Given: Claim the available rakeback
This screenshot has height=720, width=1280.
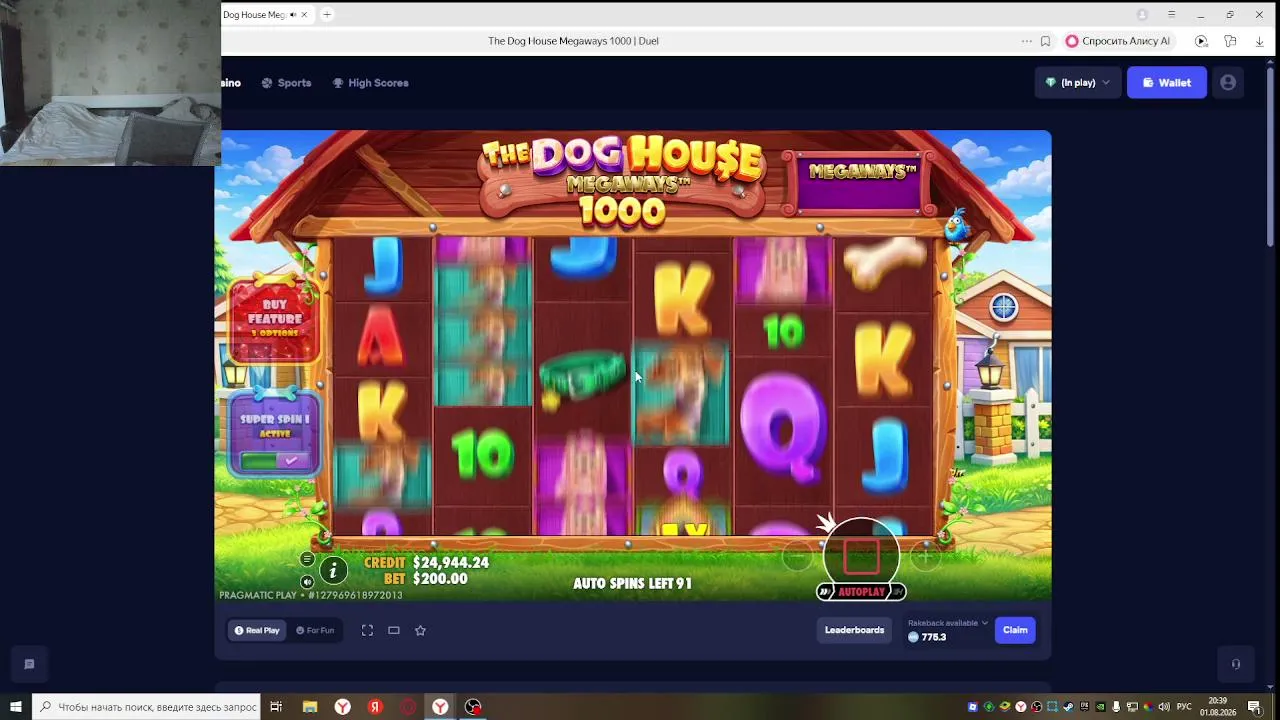Looking at the screenshot, I should point(1015,630).
